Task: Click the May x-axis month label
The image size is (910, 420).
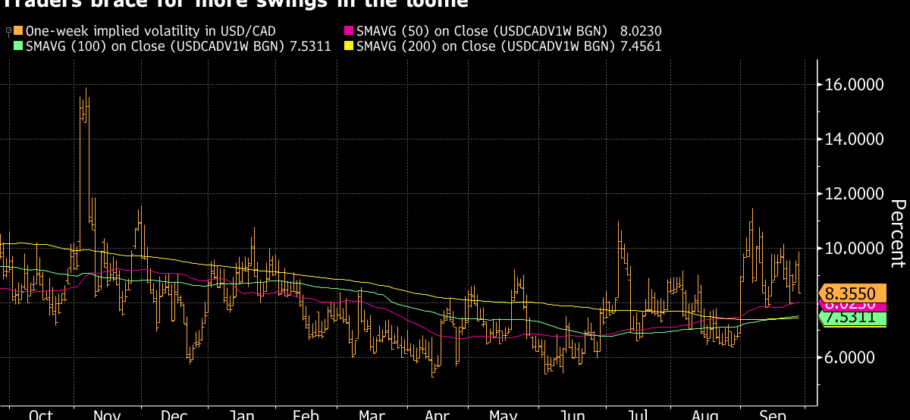Action: click(x=503, y=414)
